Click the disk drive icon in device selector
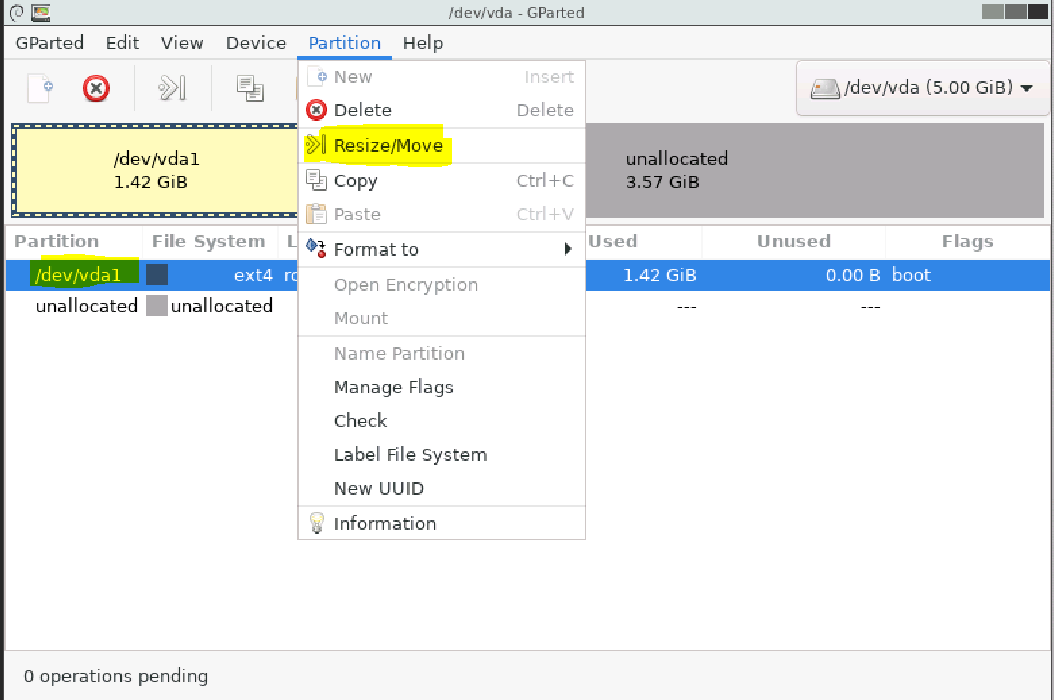The width and height of the screenshot is (1054, 700). 825,88
